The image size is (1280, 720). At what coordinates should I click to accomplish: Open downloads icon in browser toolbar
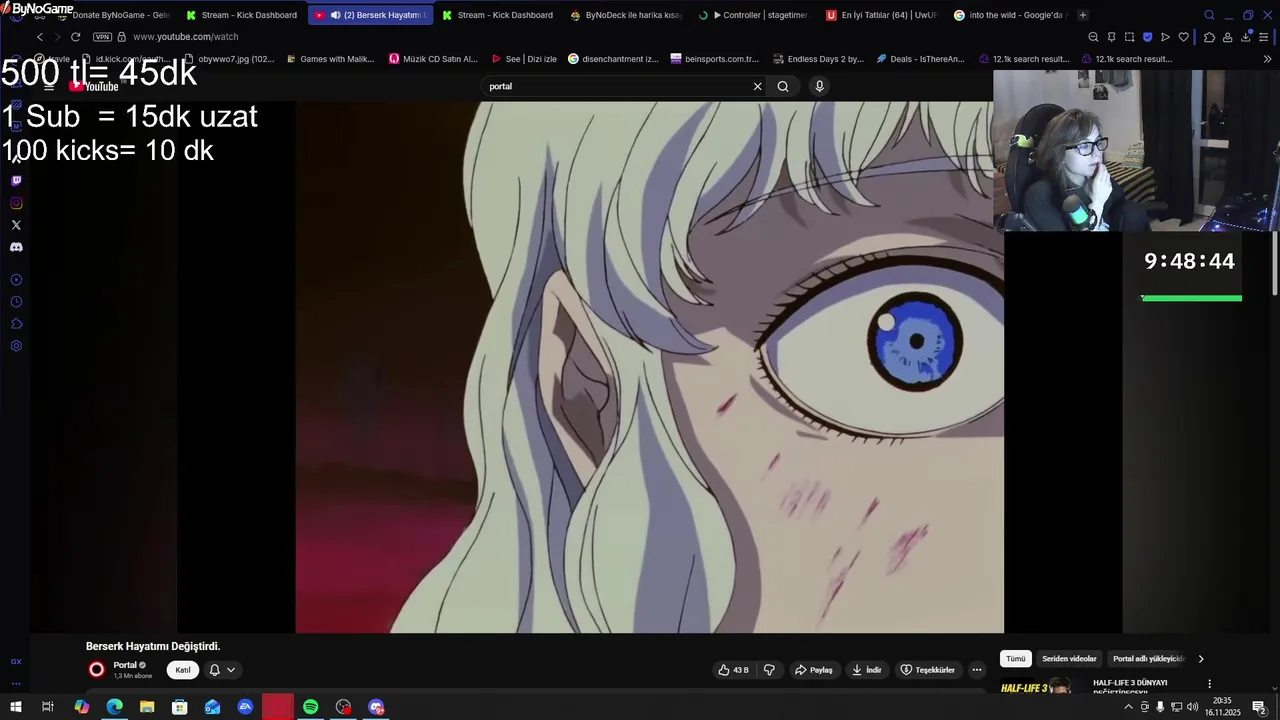point(1246,37)
